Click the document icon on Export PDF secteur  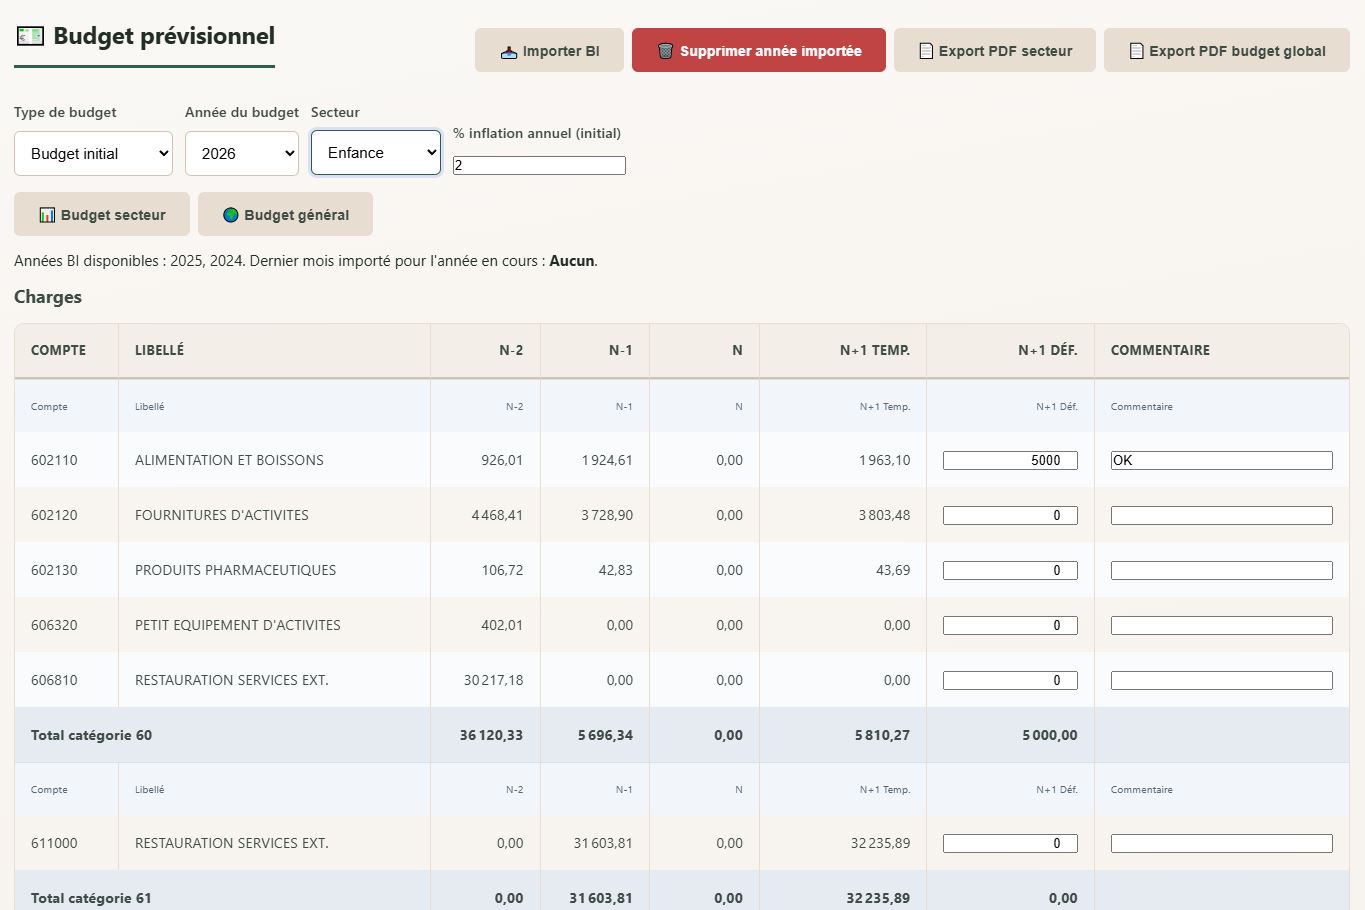click(x=926, y=51)
